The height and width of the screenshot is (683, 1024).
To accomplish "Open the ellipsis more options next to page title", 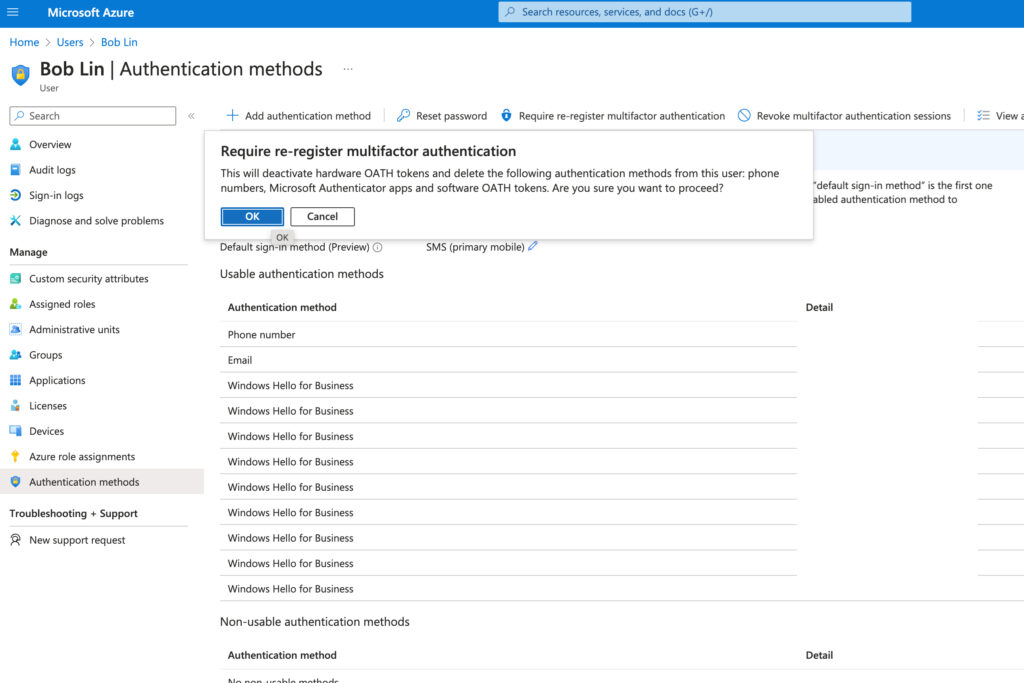I will point(348,69).
